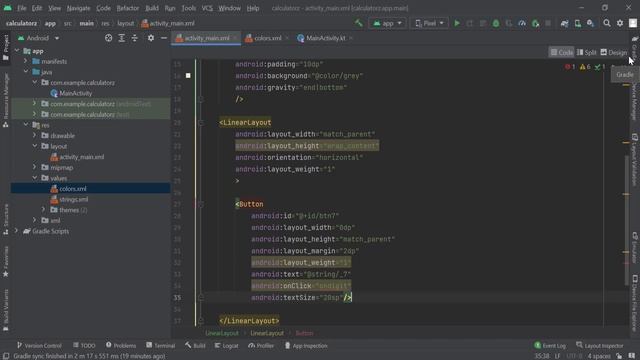Expand the Gradle Scripts node
640x360 pixels.
click(x=17, y=231)
